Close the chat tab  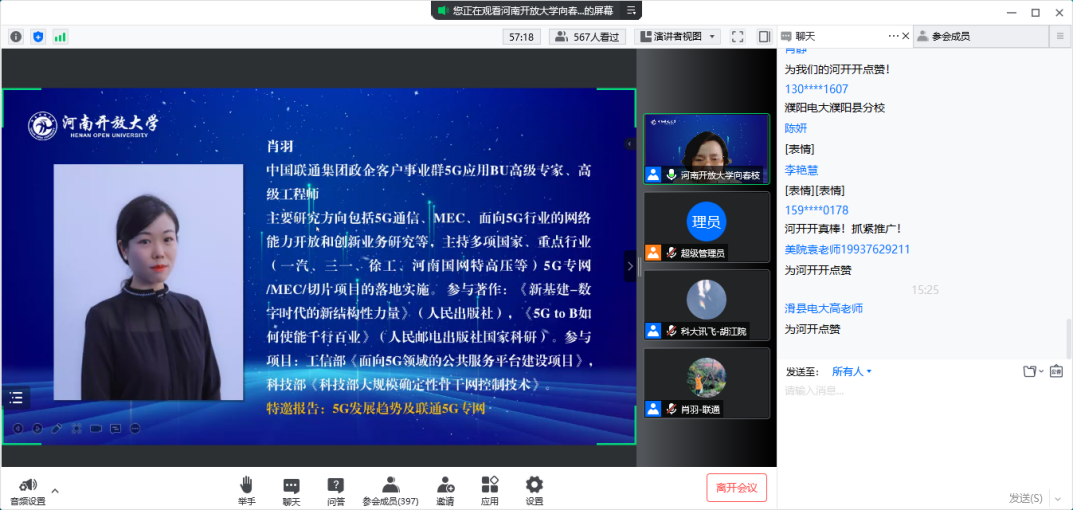point(905,36)
